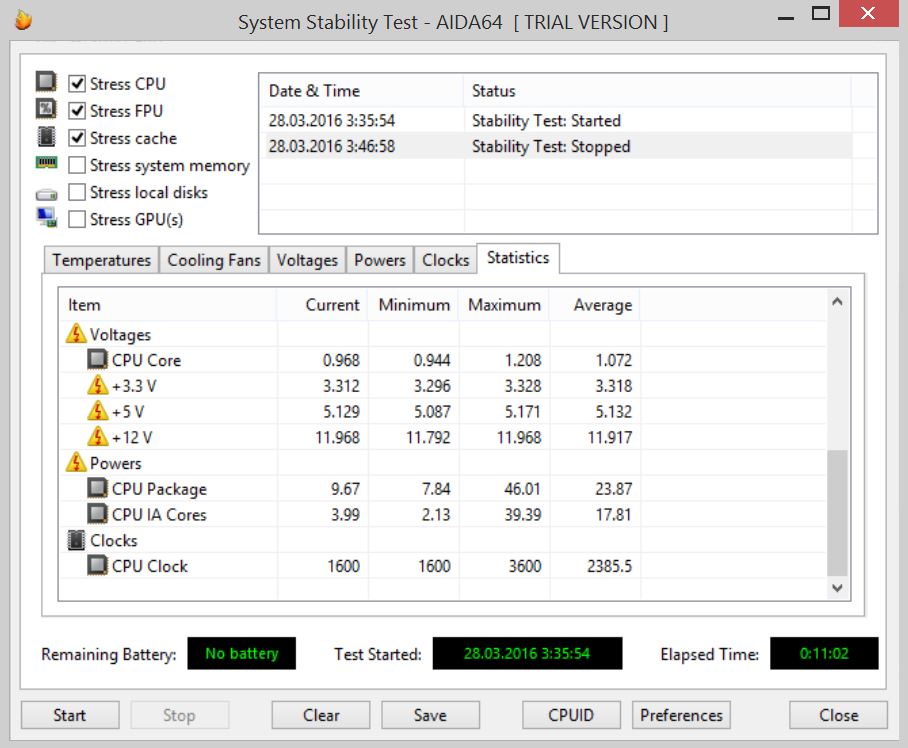Click the Clear button
The width and height of the screenshot is (908, 748).
(x=321, y=715)
